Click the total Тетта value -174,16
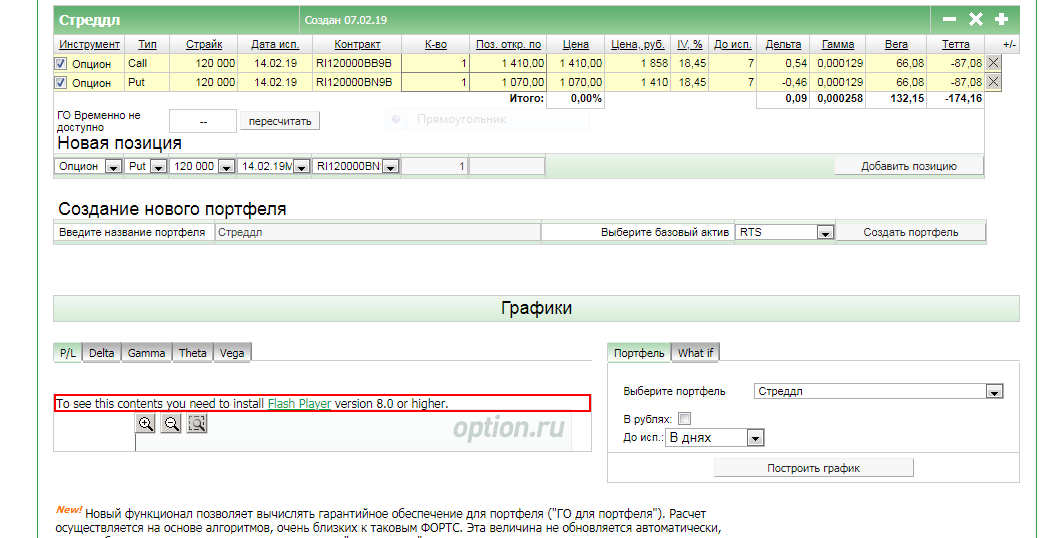The height and width of the screenshot is (538, 1063). 963,98
